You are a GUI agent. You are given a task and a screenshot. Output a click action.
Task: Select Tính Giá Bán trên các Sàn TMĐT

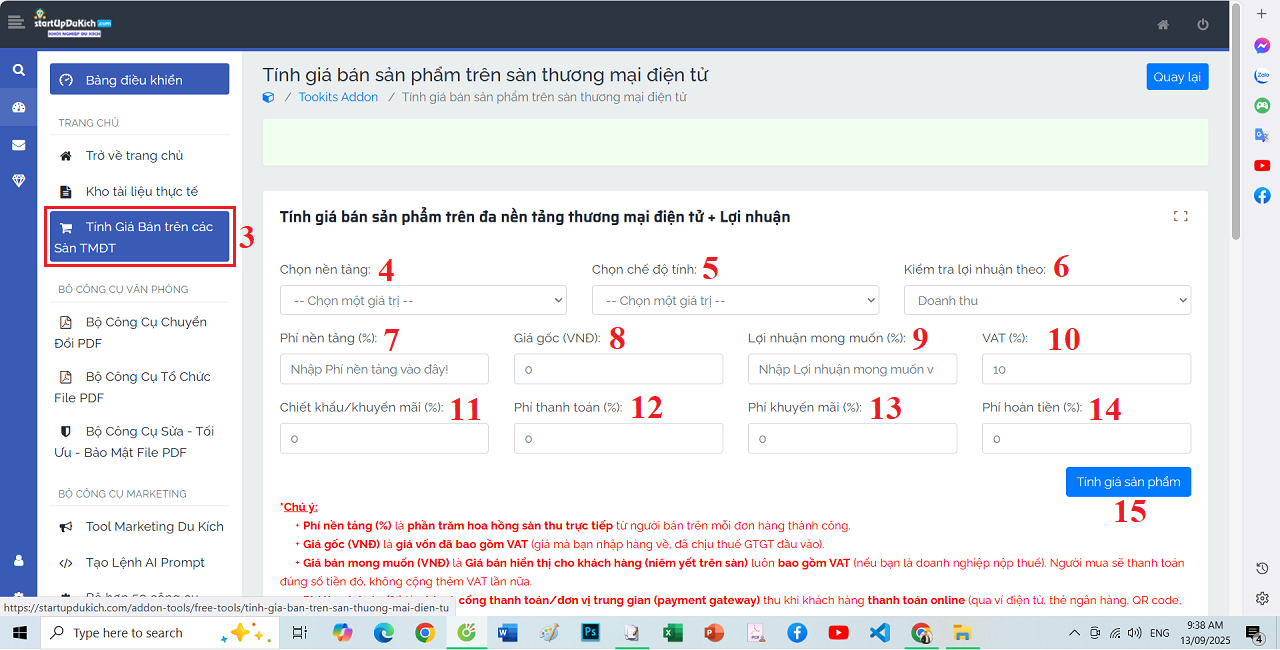tap(139, 237)
